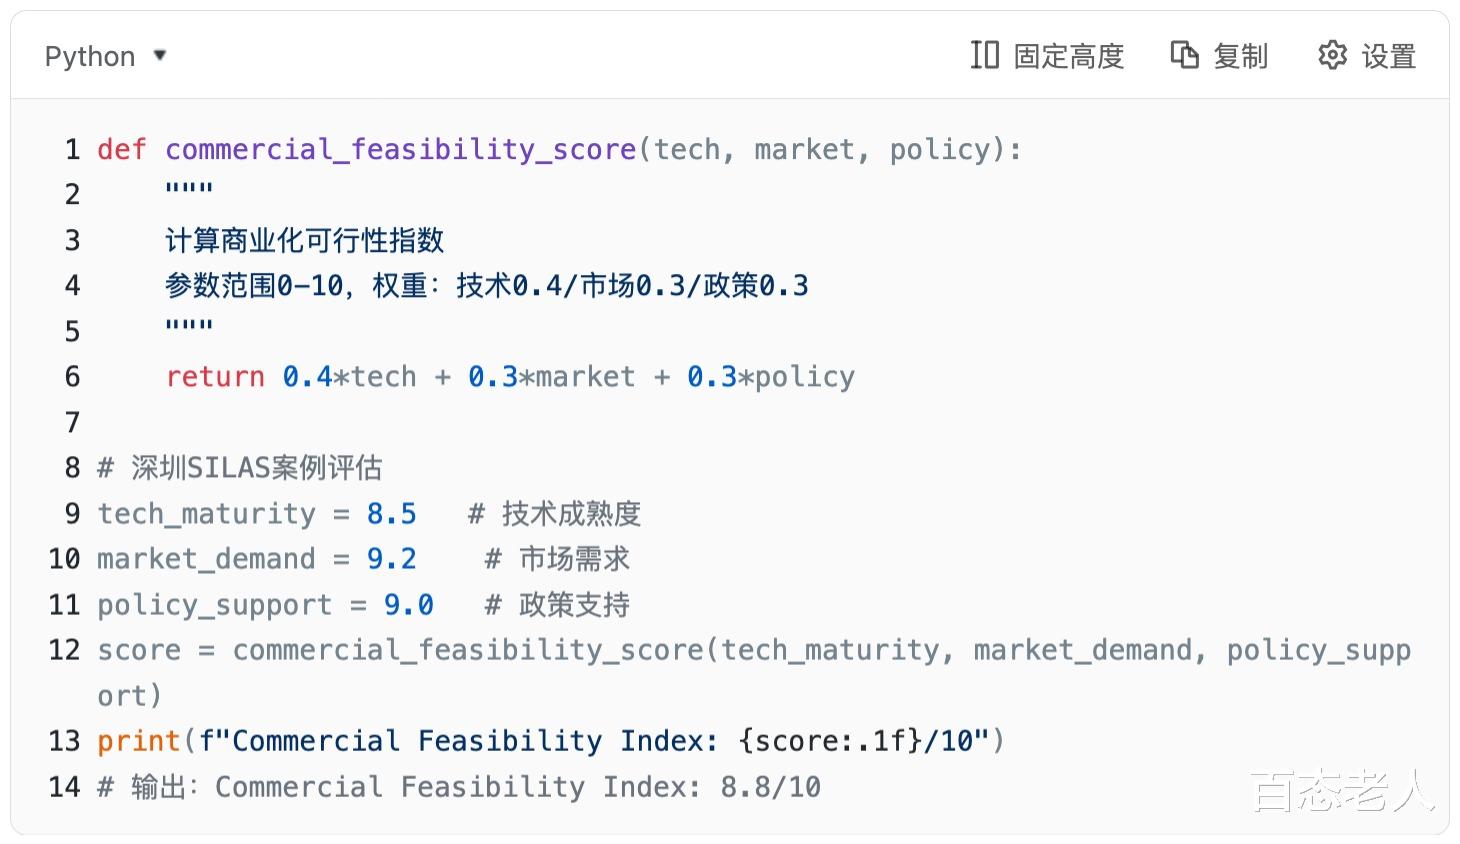Click line number 6 beside return statement
1460x844 pixels.
pyautogui.click(x=72, y=377)
